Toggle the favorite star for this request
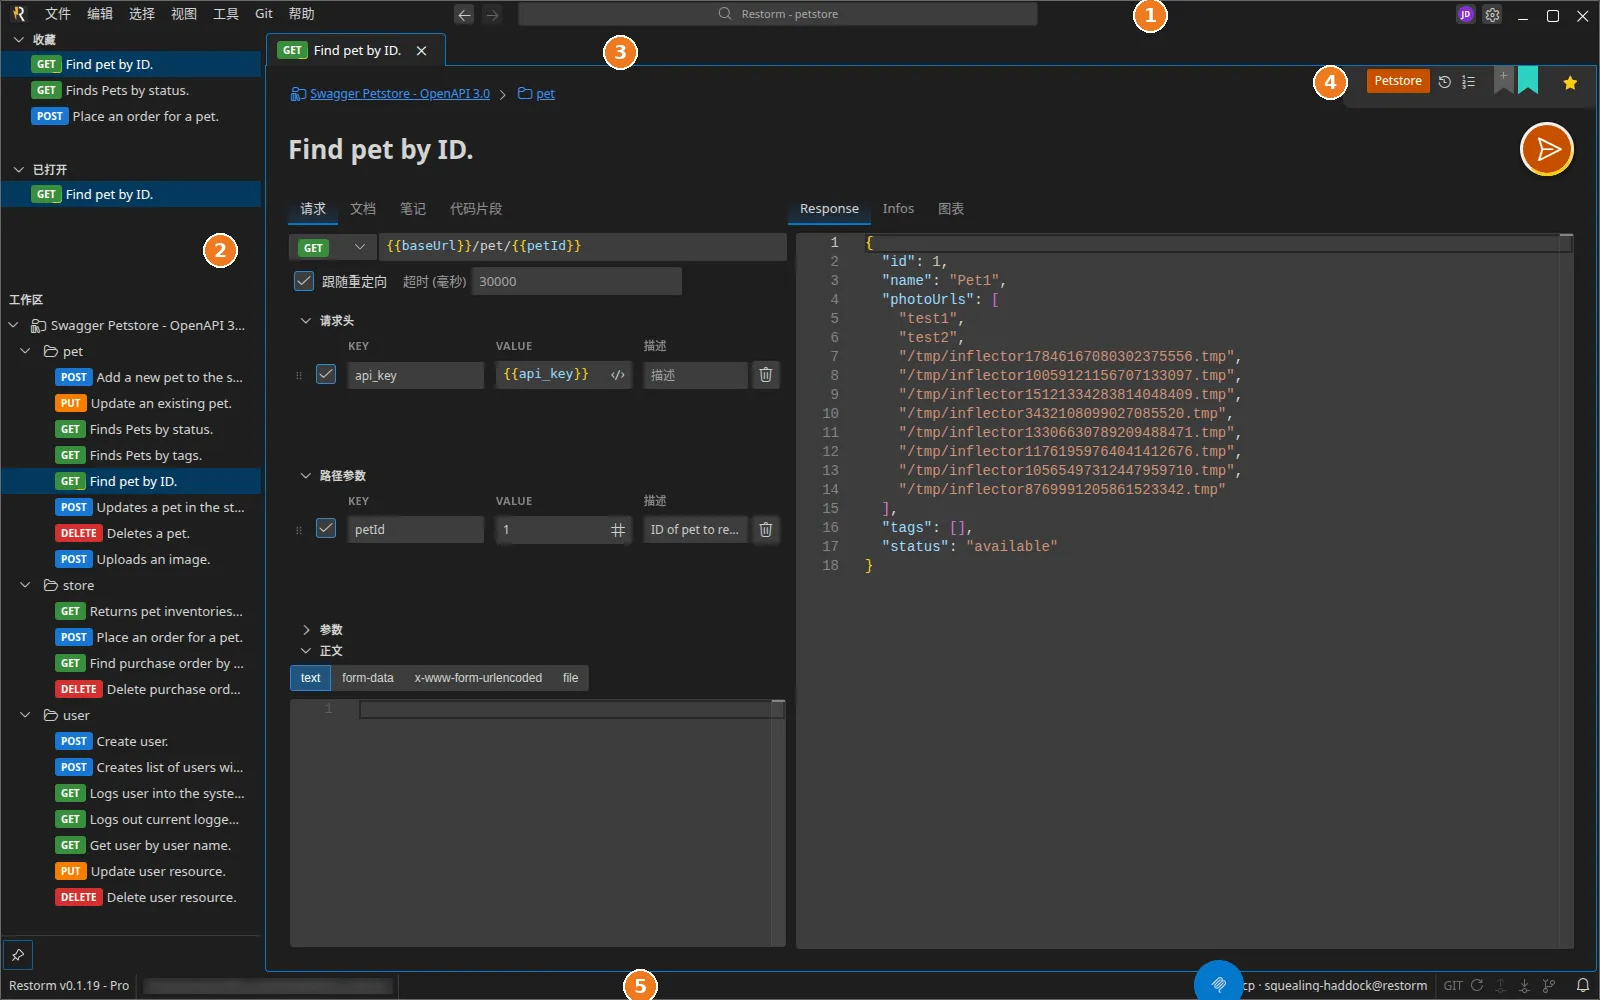 click(1570, 83)
